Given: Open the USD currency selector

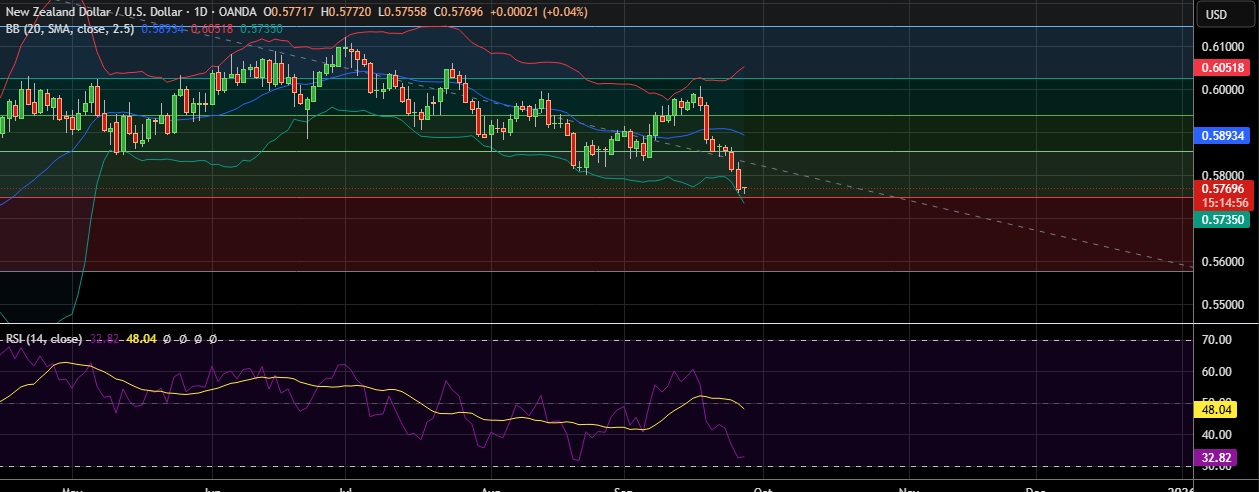Looking at the screenshot, I should tap(1217, 14).
